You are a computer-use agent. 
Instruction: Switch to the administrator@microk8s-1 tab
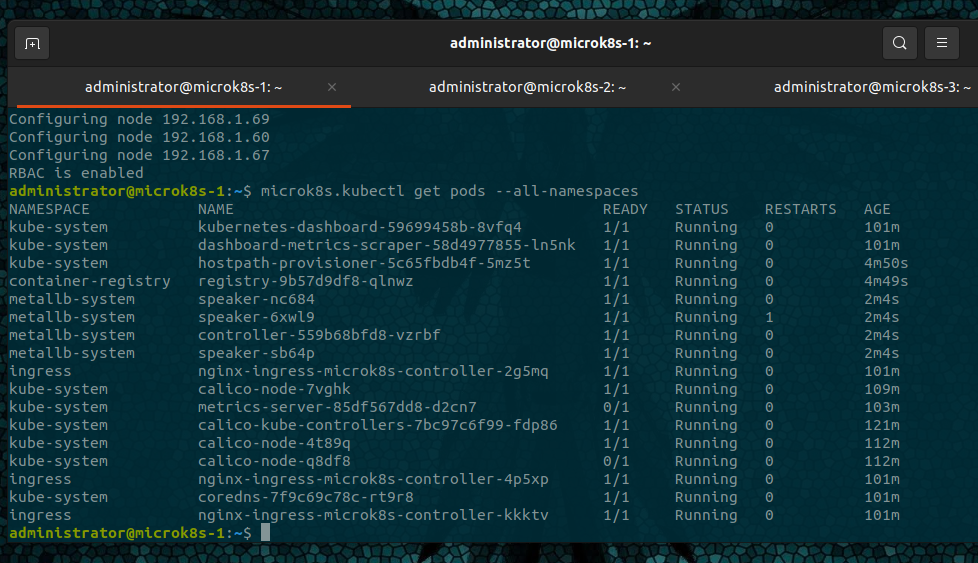(183, 87)
